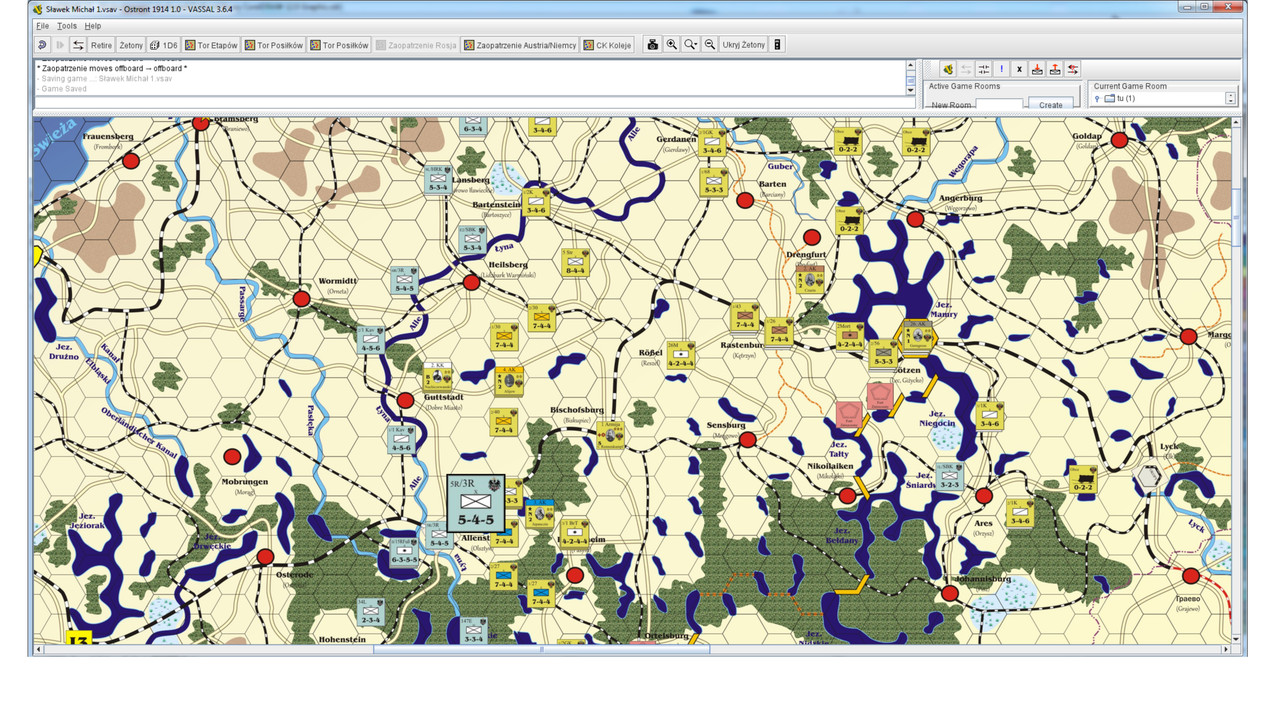Screen dimensions: 1280x718
Task: Roll the 1D6 die
Action: (164, 45)
